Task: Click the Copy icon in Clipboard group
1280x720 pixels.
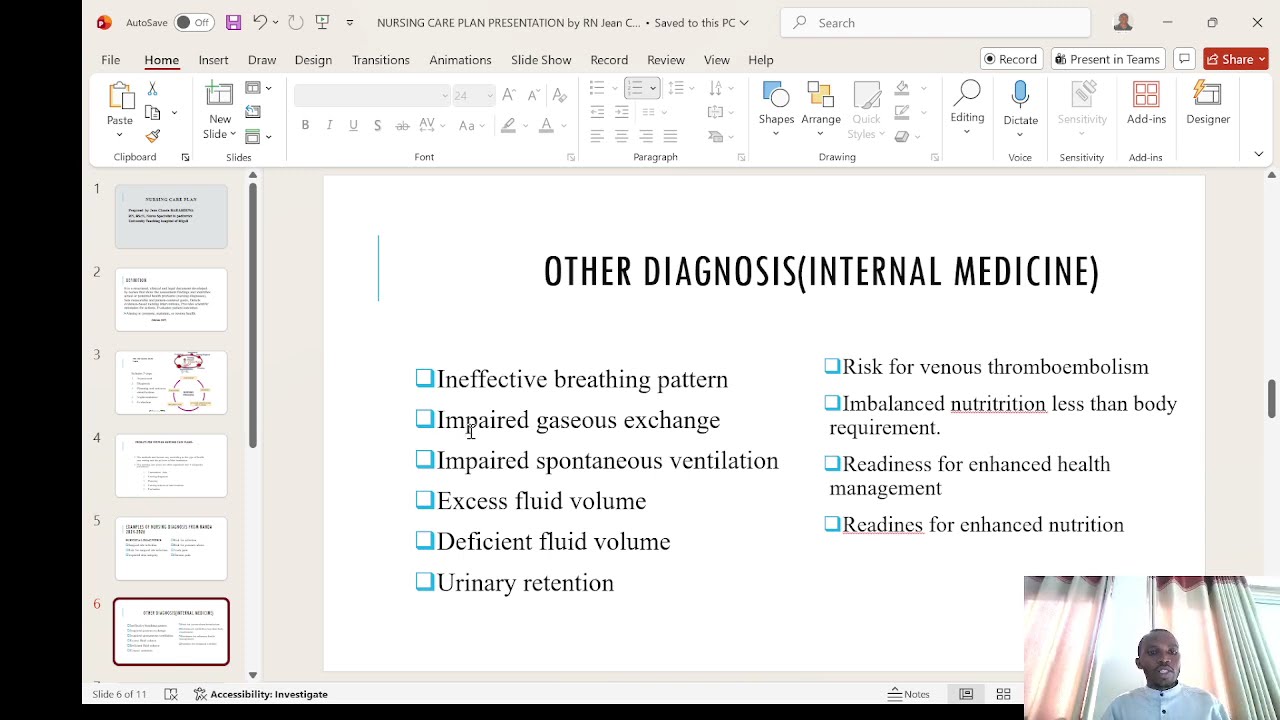Action: coord(153,113)
